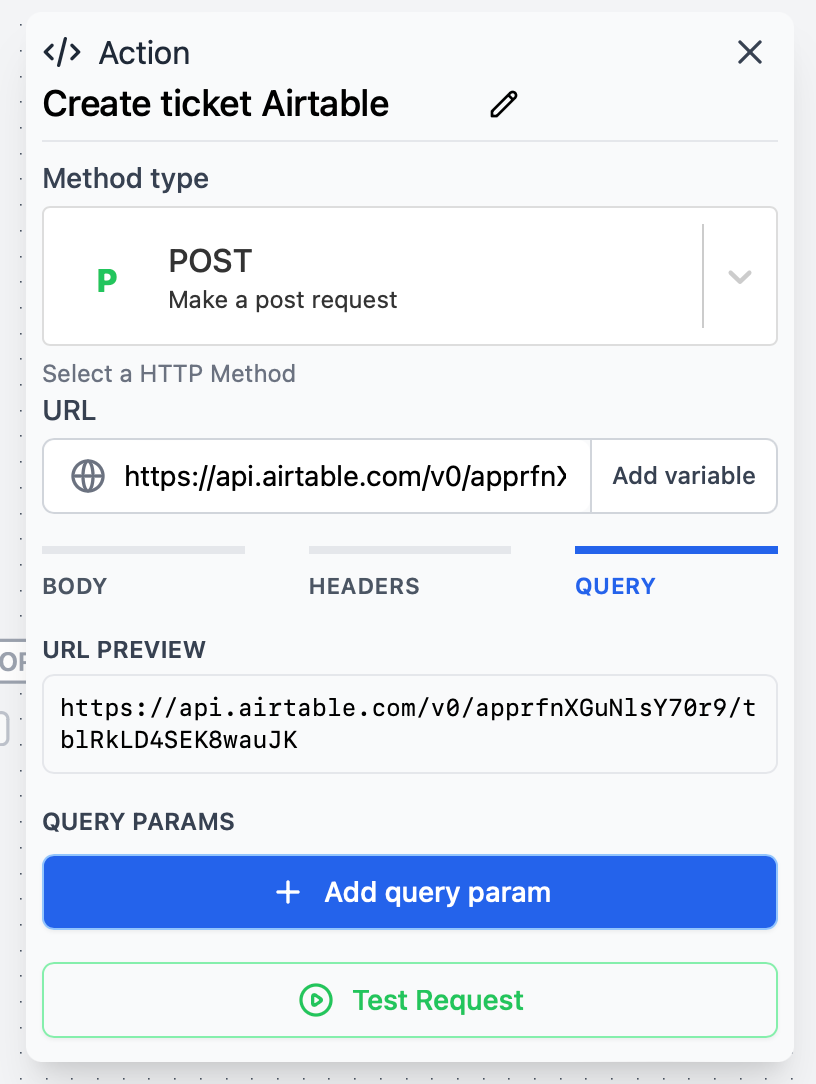The width and height of the screenshot is (816, 1084).
Task: Click the Add variable button
Action: (683, 476)
